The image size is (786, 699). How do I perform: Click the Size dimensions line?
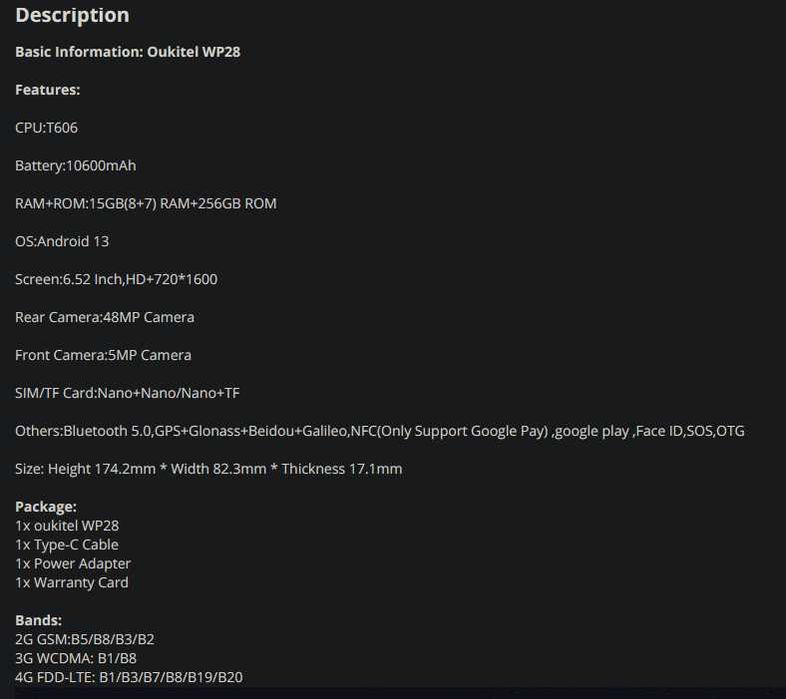(x=208, y=470)
